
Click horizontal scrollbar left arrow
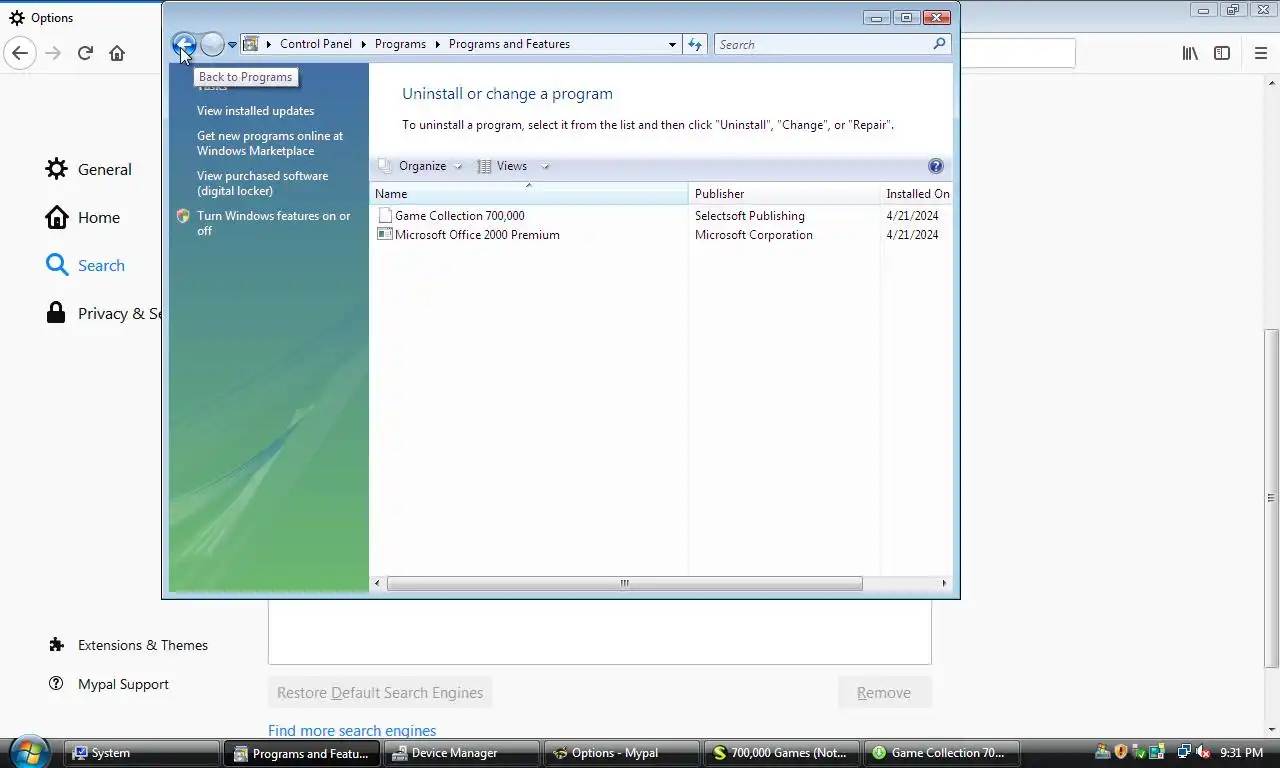pyautogui.click(x=378, y=583)
